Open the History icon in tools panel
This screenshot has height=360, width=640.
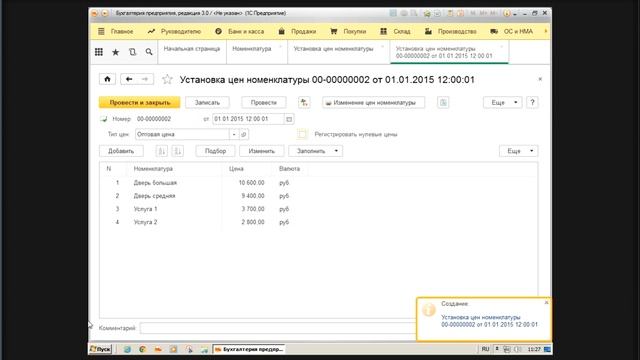[132, 52]
